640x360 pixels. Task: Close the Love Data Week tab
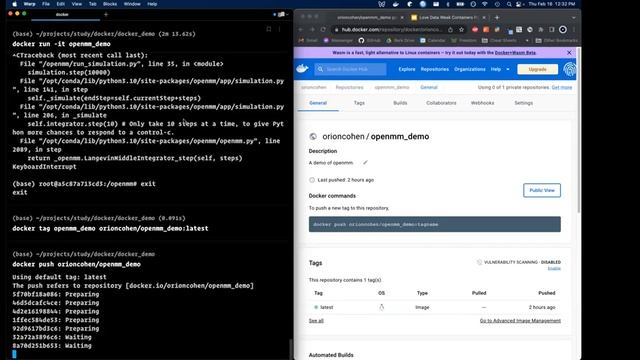pyautogui.click(x=484, y=18)
